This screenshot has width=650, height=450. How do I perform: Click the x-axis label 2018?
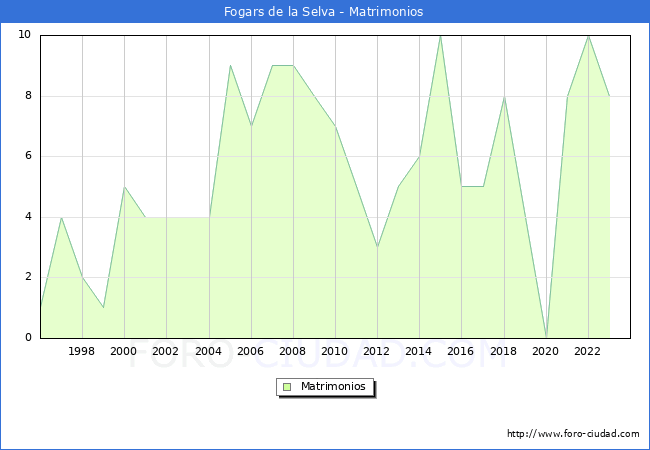503,351
